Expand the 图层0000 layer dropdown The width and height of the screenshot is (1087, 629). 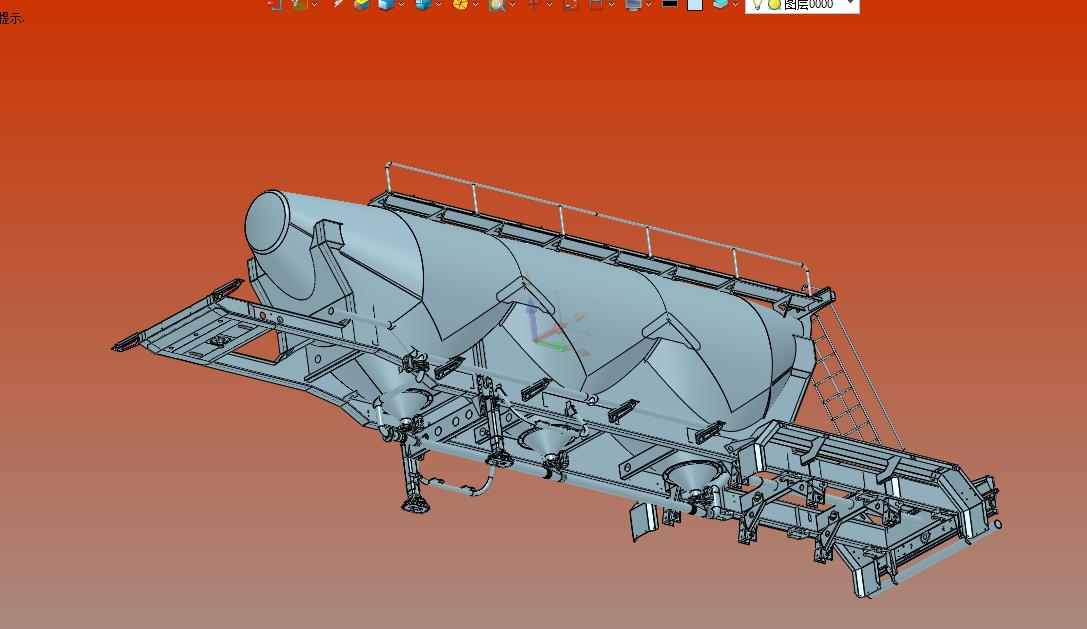coord(851,3)
